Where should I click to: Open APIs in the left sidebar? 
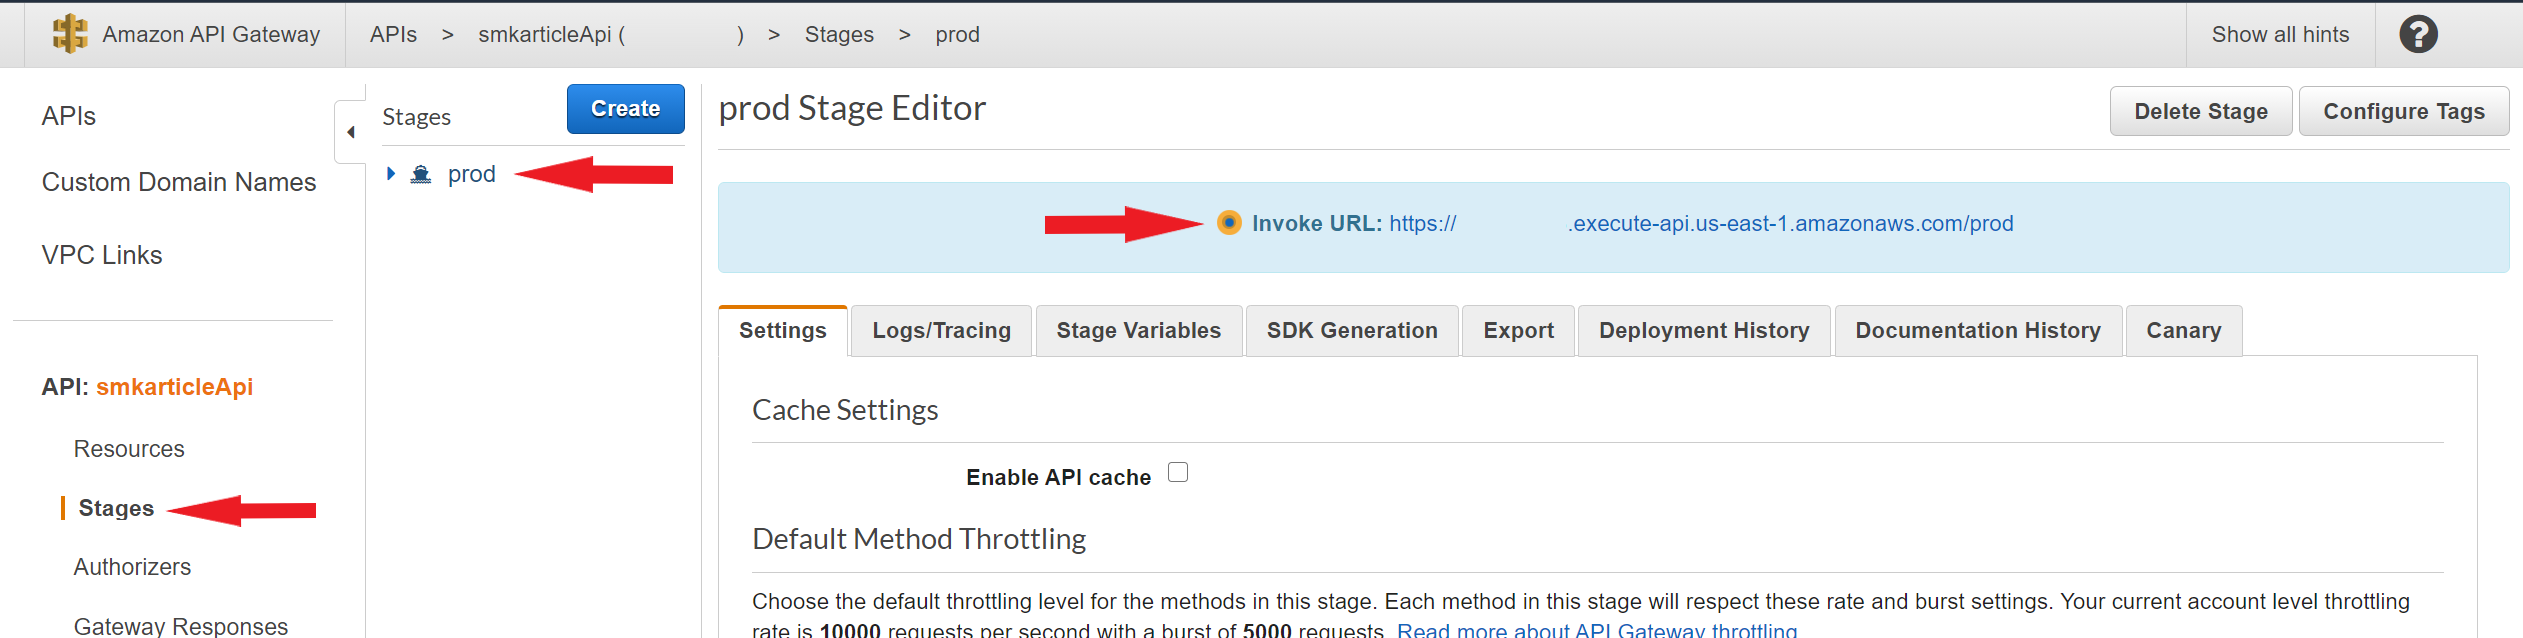point(69,116)
